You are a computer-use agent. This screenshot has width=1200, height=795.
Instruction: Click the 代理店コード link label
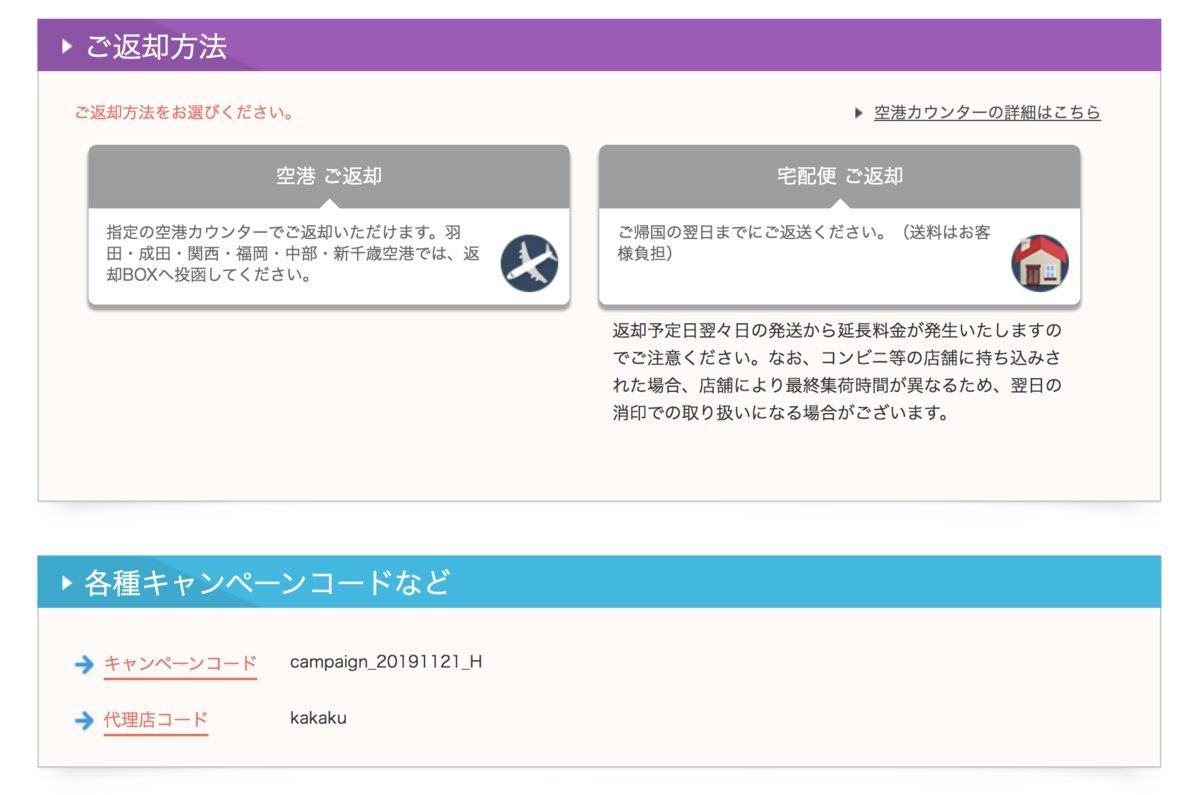(x=156, y=719)
